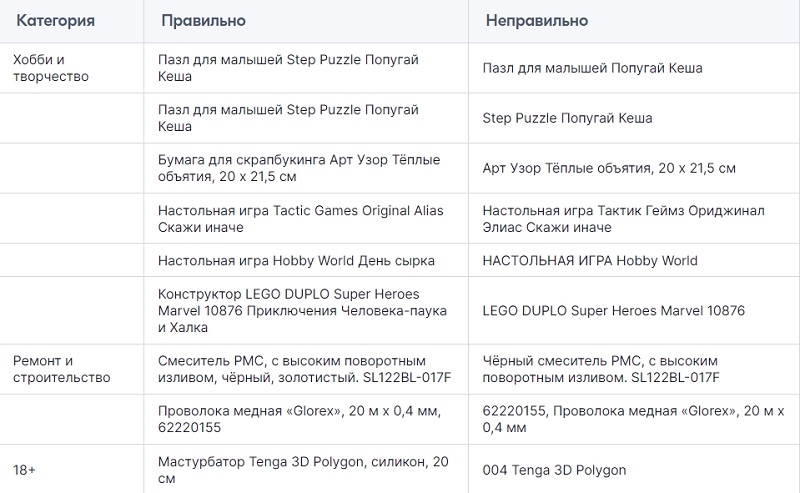
Task: Click the "Категория" column header
Action: point(56,20)
